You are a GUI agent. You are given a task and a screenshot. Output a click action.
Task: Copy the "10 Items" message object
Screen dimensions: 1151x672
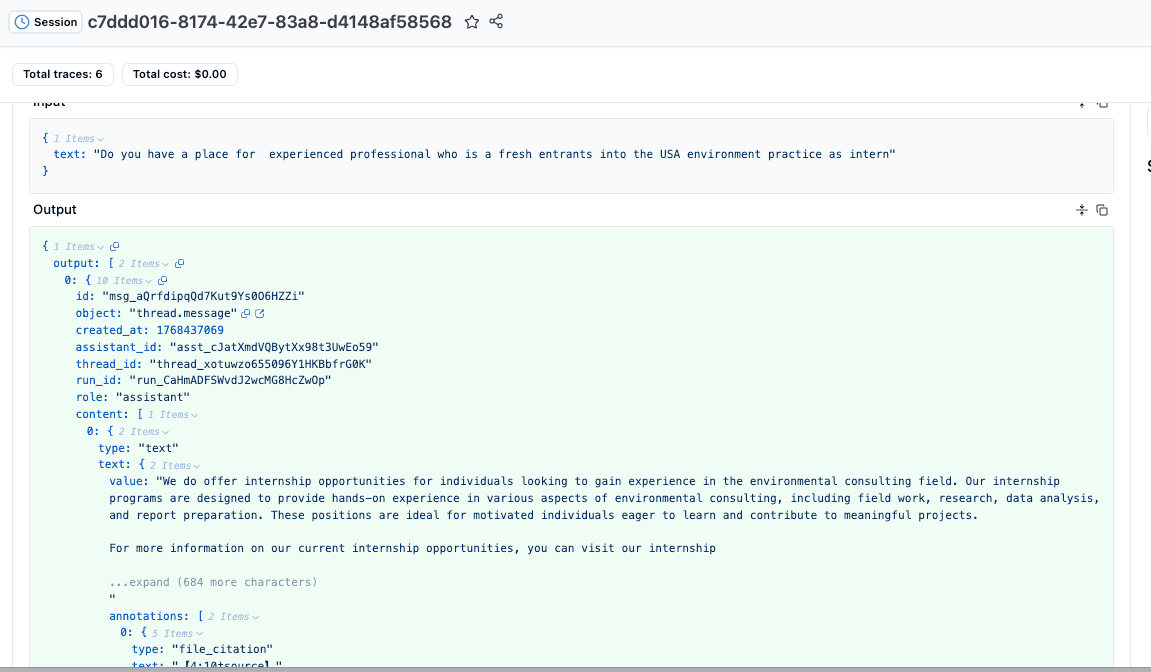(x=162, y=281)
